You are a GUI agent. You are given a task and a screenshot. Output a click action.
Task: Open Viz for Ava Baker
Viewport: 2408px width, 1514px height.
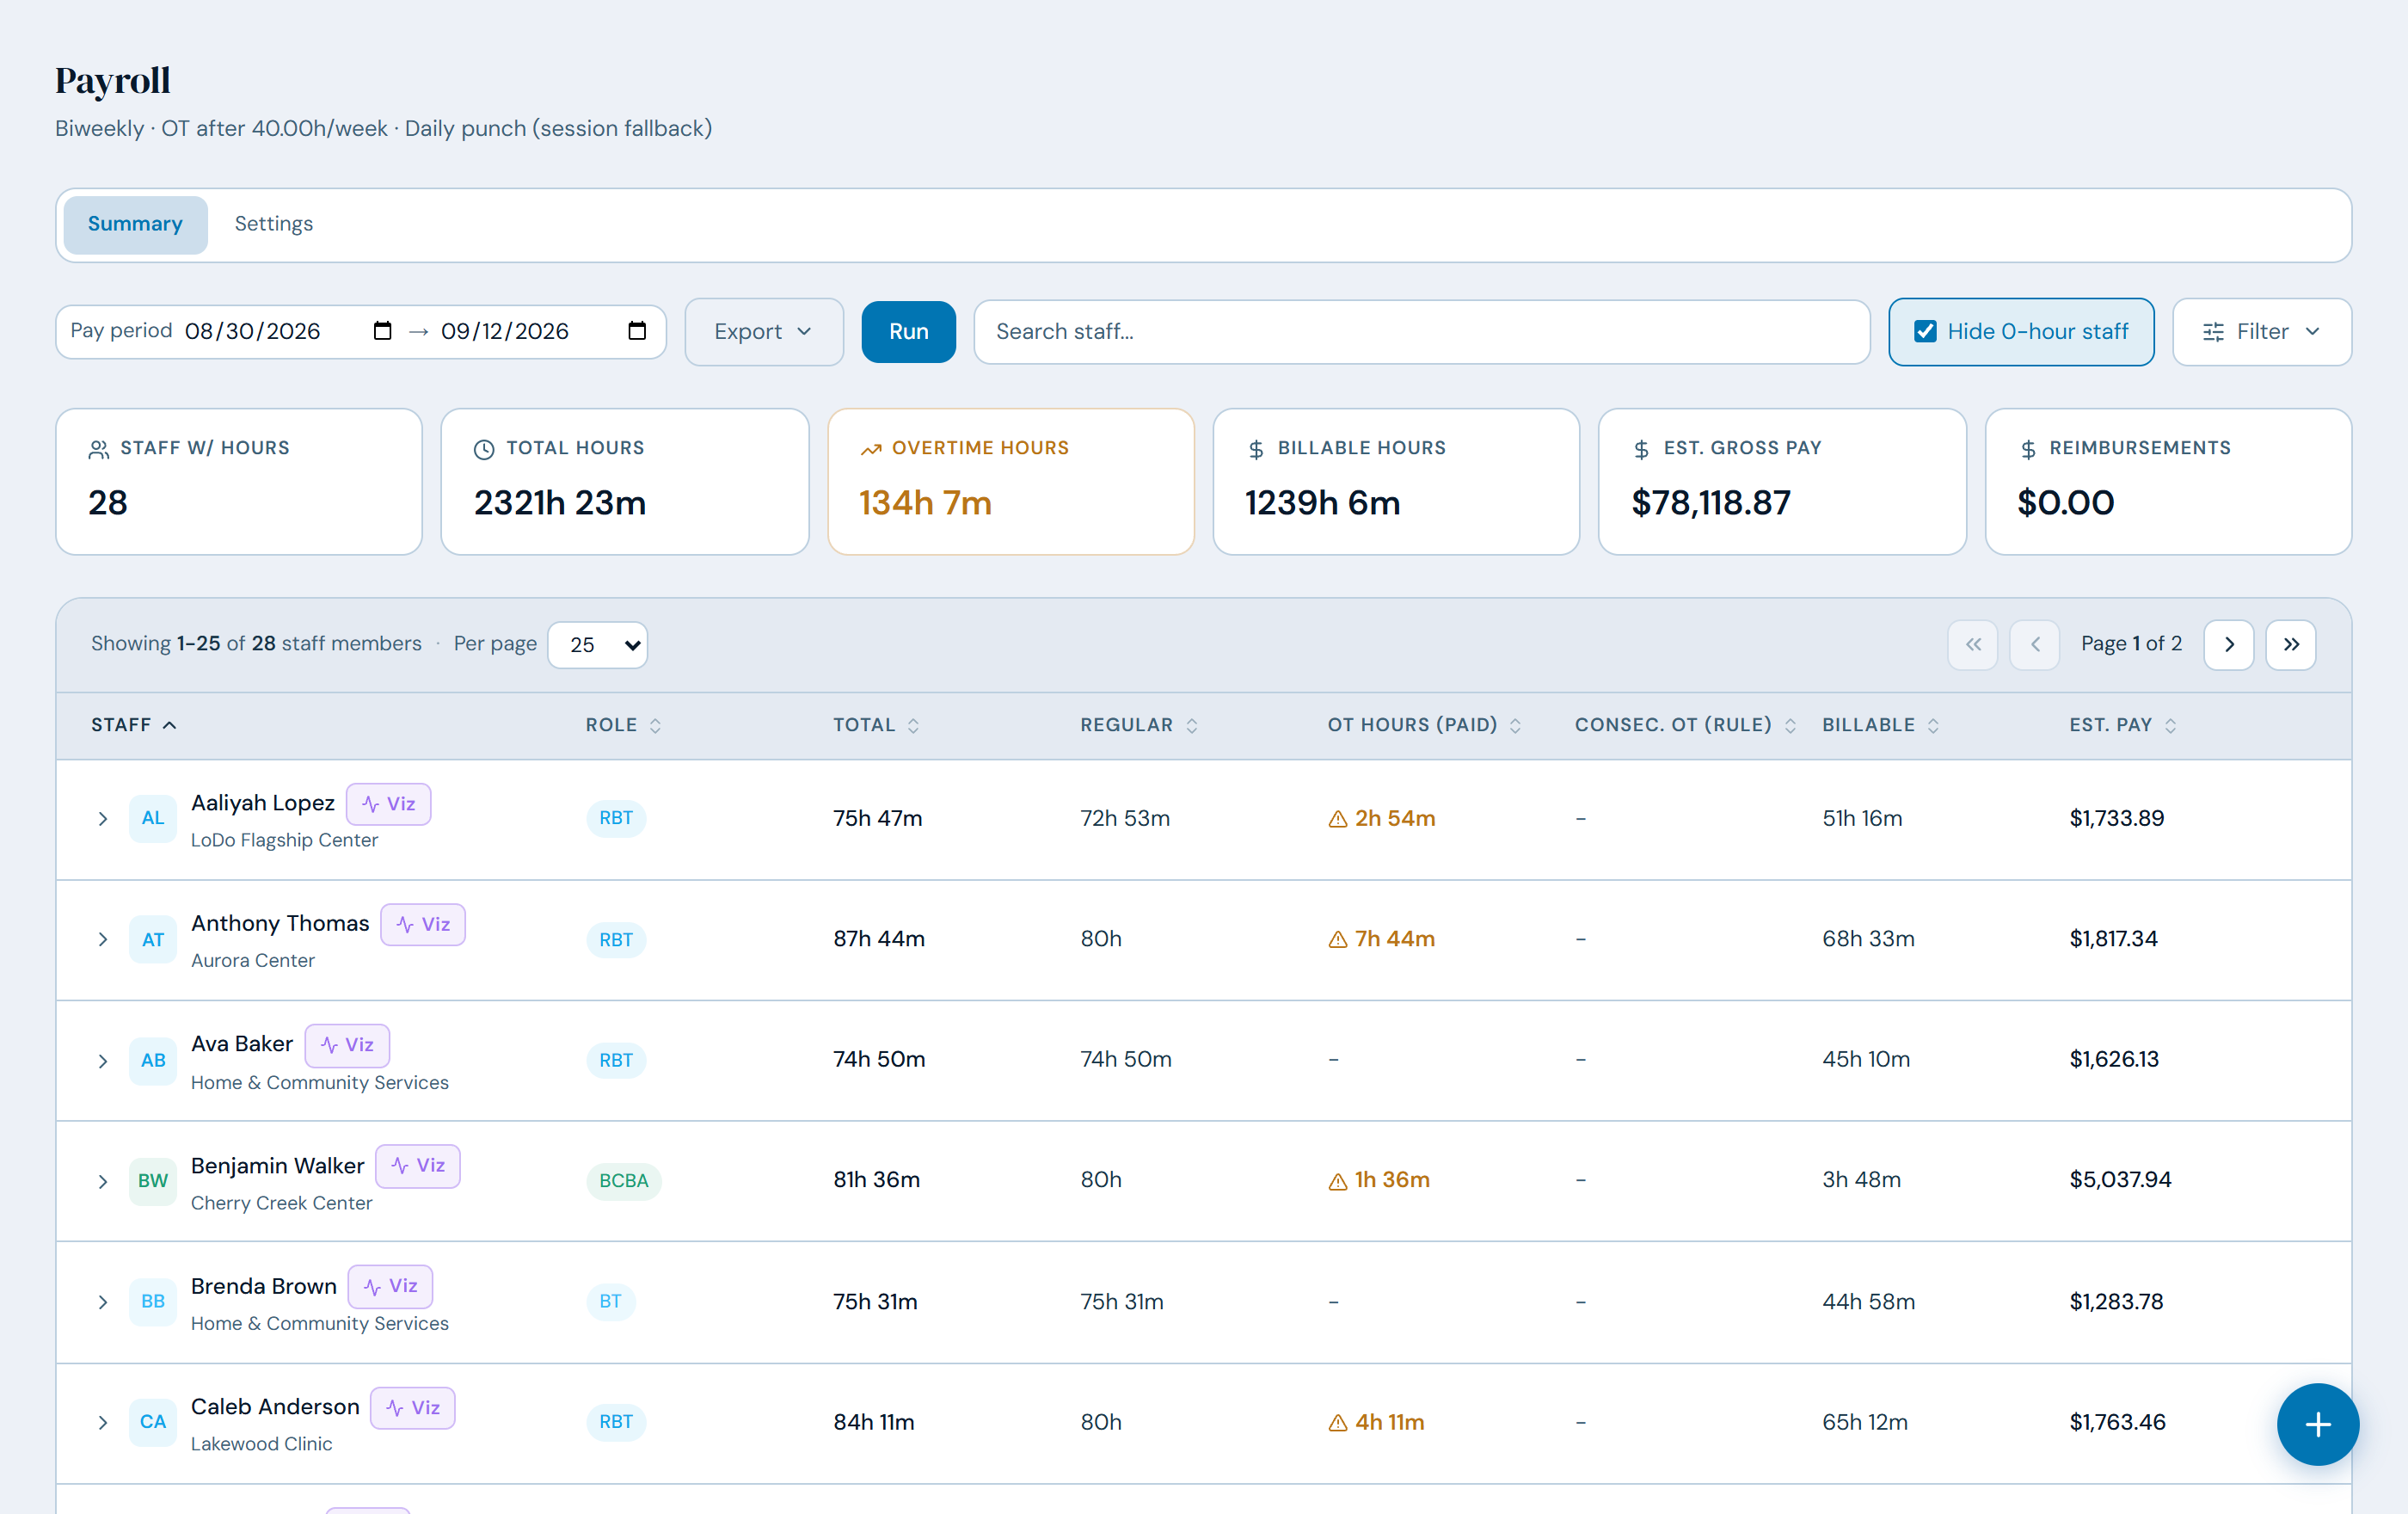(x=347, y=1045)
